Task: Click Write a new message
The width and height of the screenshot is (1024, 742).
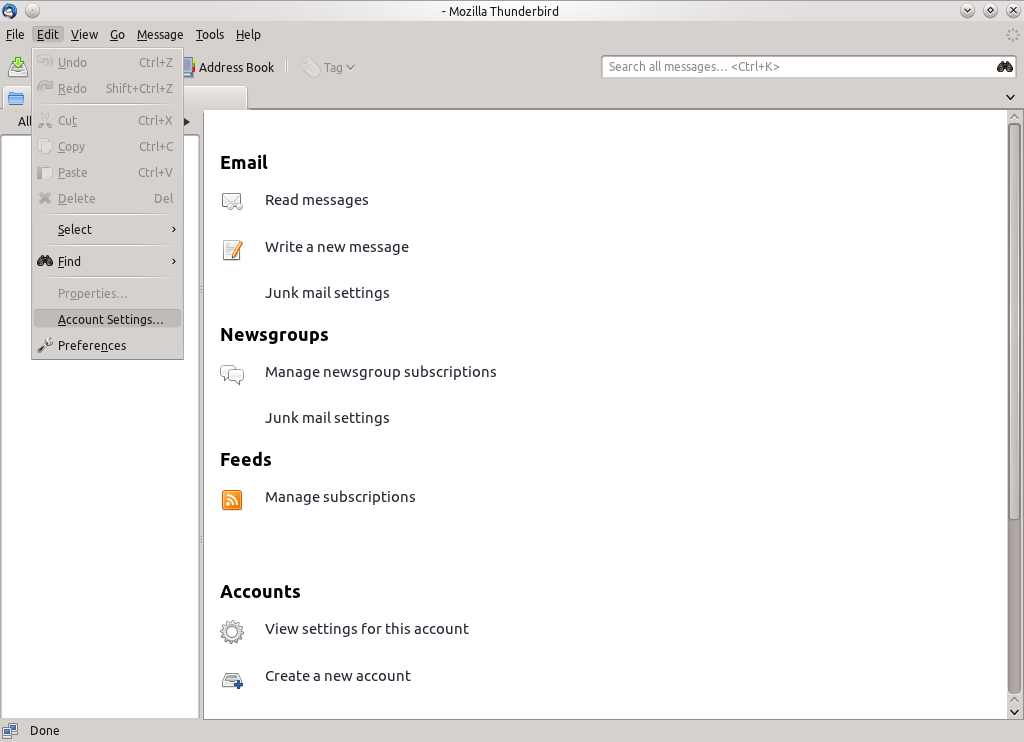Action: tap(337, 247)
